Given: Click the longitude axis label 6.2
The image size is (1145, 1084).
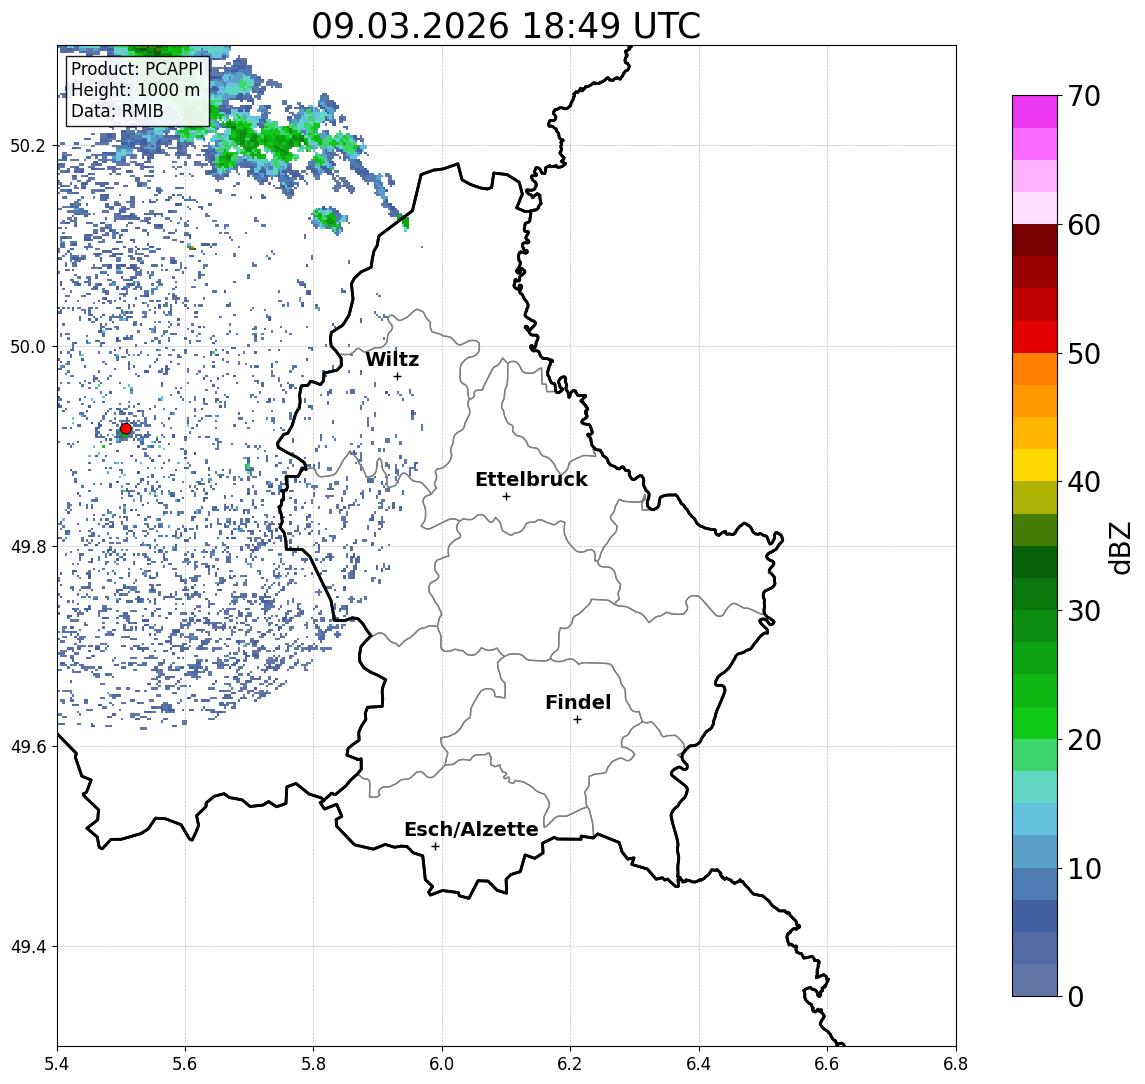Looking at the screenshot, I should 571,1064.
